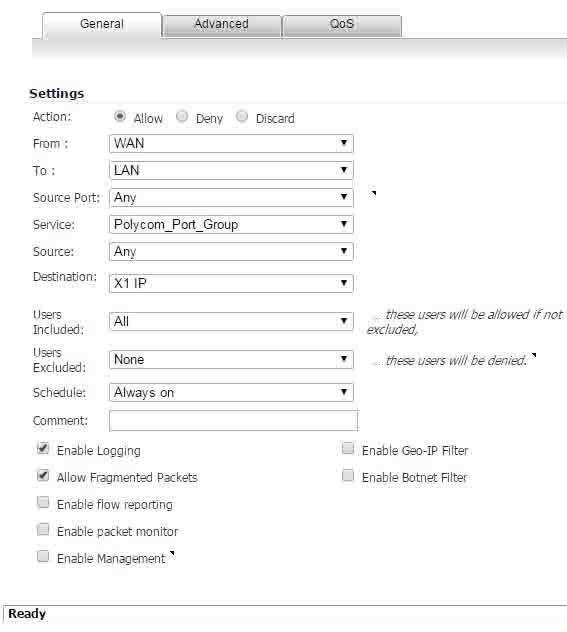Tick the Enable Geo-IP Filter checkbox
The image size is (567, 632).
(348, 448)
